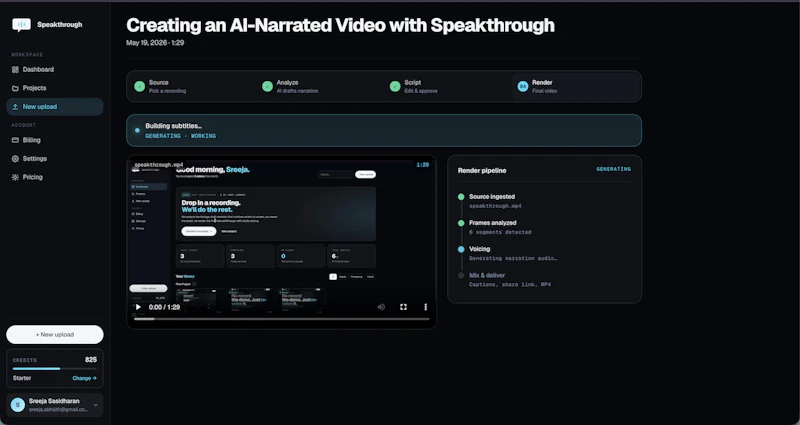Open the Dashboard page
800x425 pixels.
55,69
